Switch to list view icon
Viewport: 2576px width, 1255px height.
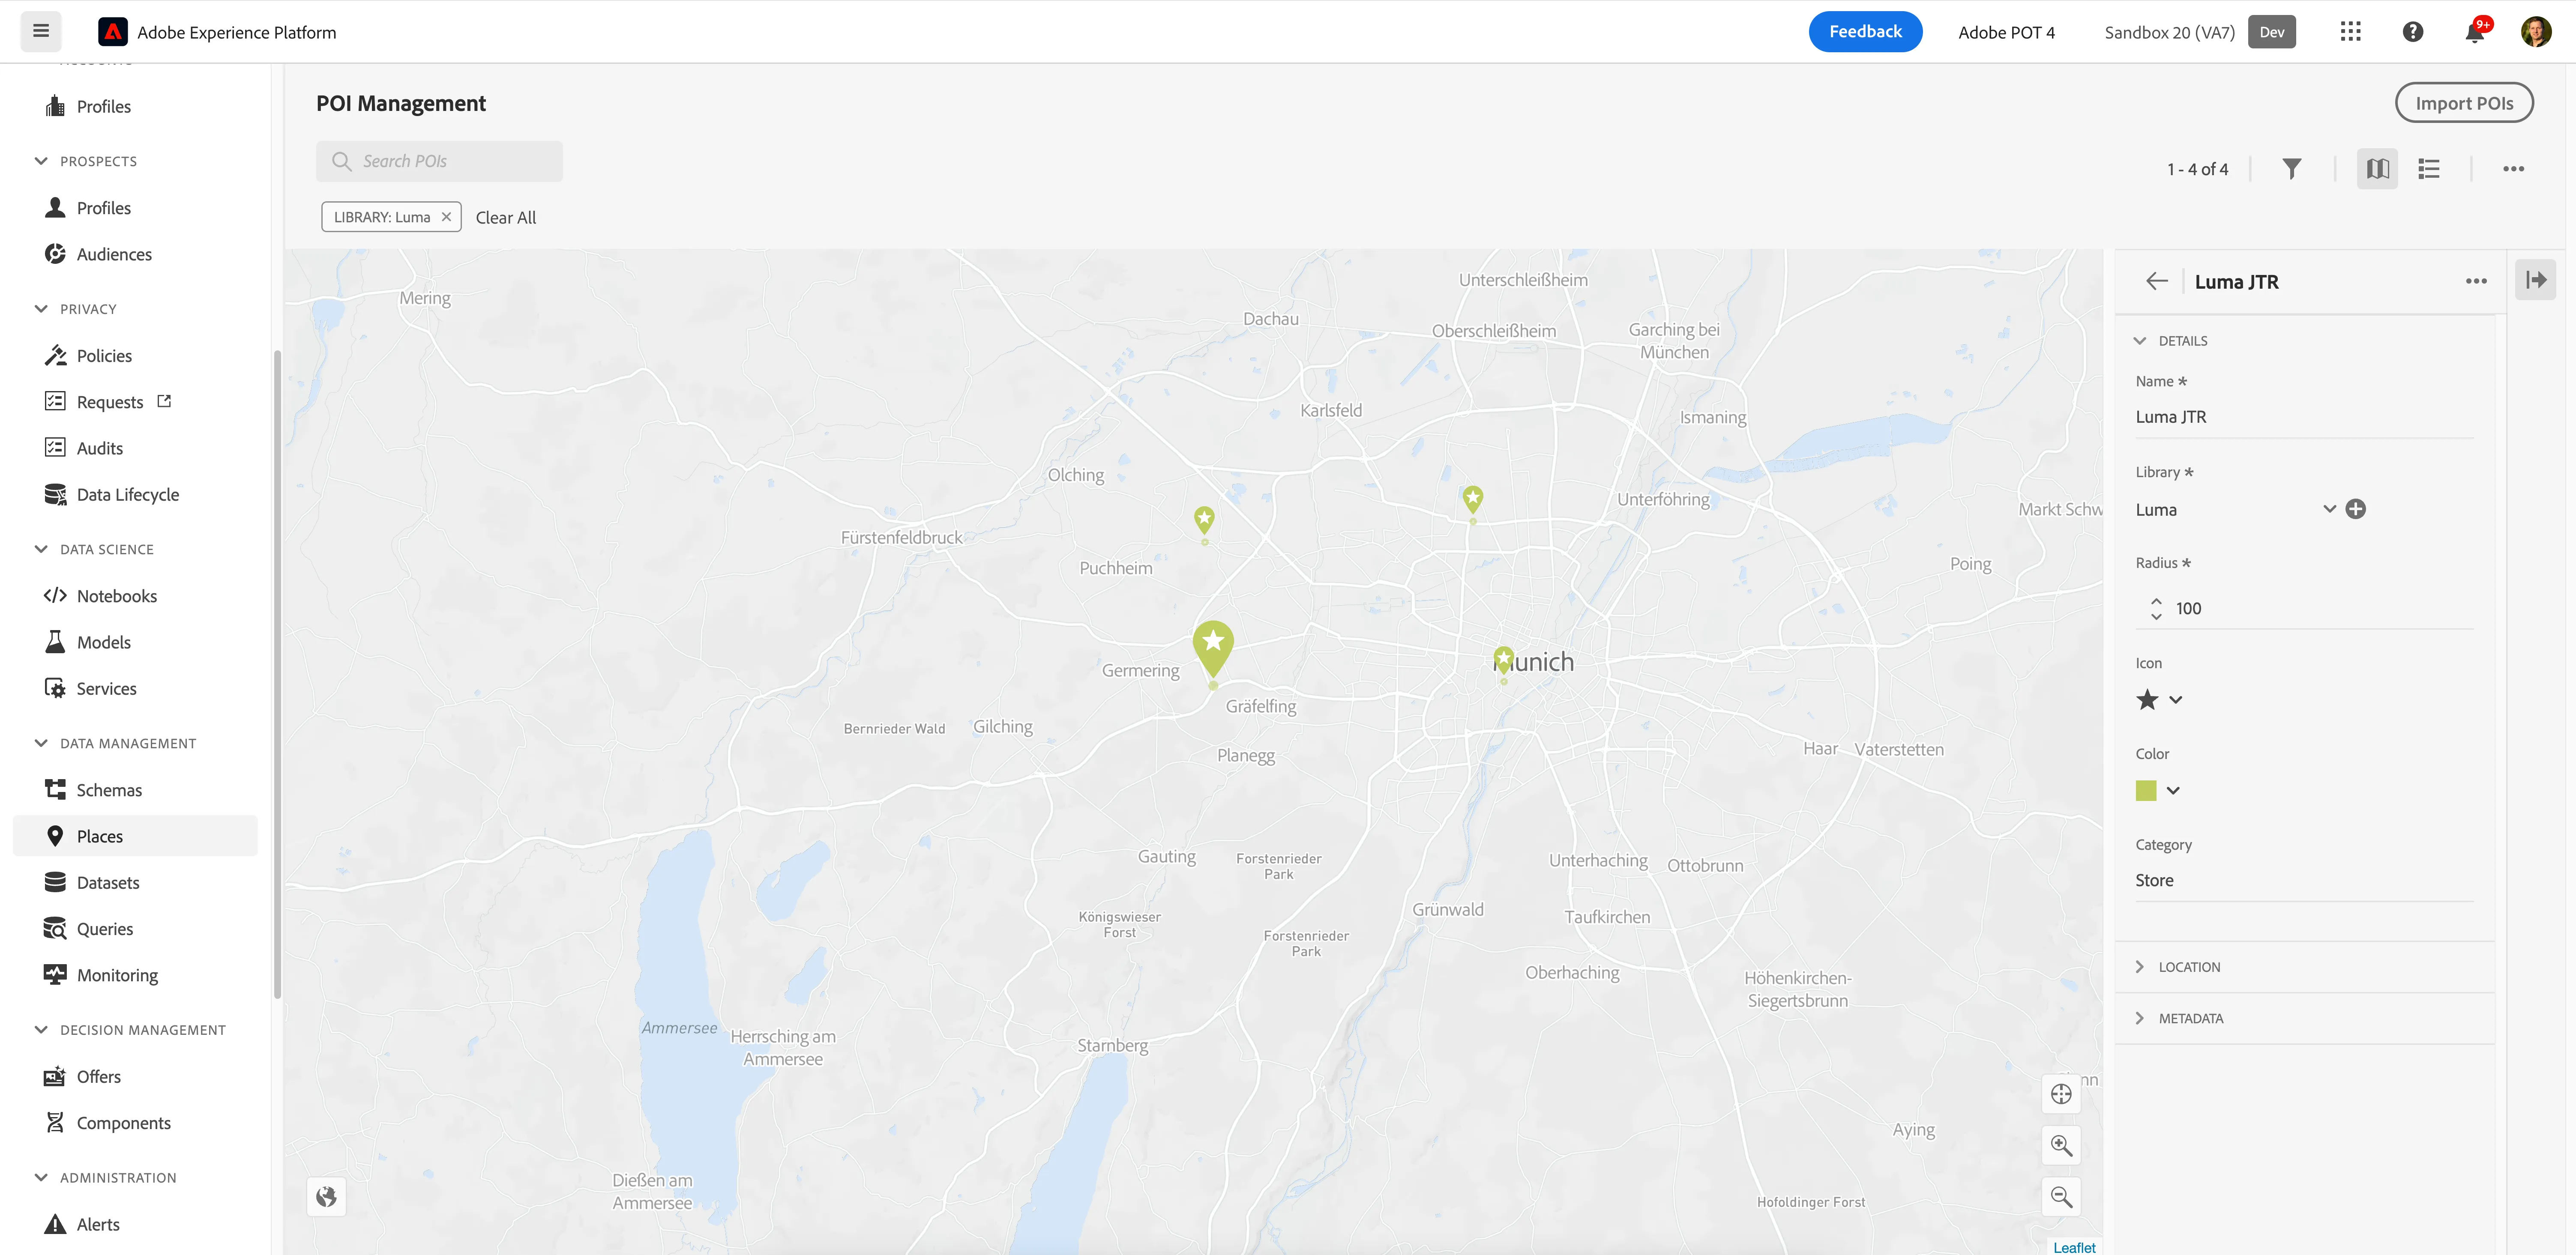pyautogui.click(x=2428, y=169)
